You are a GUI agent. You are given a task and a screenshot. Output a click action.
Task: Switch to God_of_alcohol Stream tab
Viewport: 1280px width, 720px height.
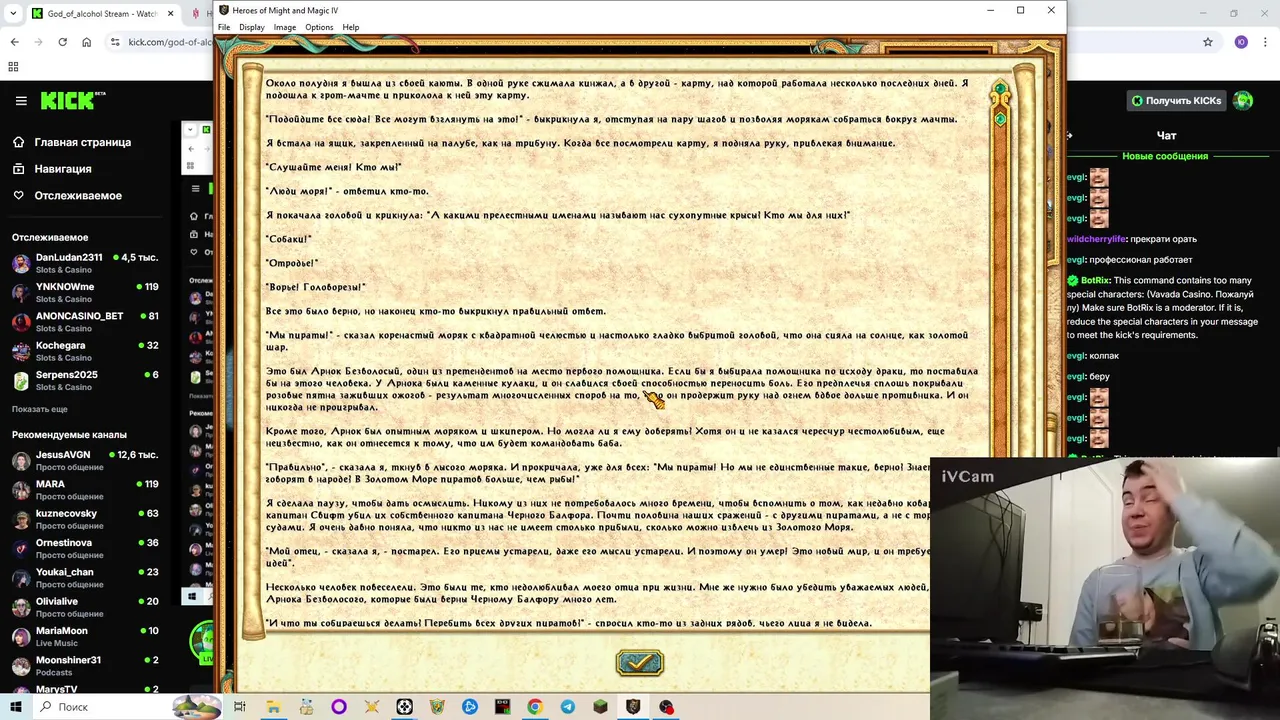coord(102,14)
